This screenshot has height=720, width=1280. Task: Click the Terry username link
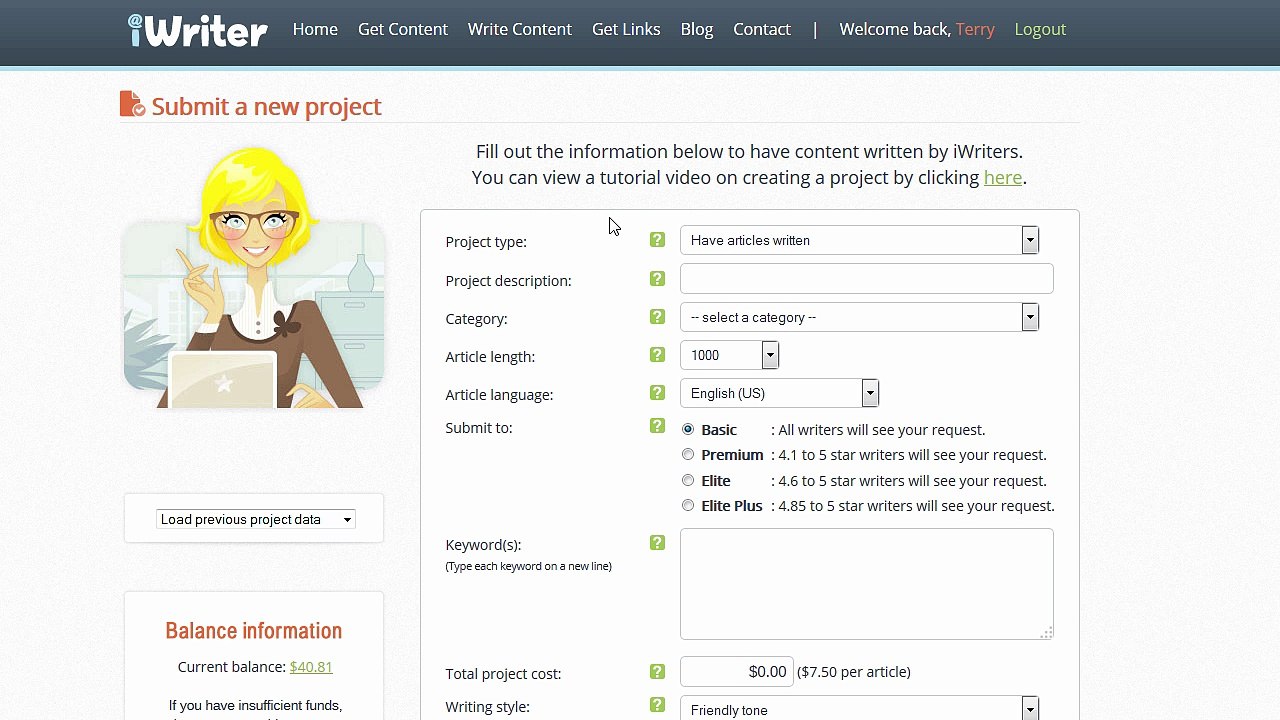pos(975,29)
